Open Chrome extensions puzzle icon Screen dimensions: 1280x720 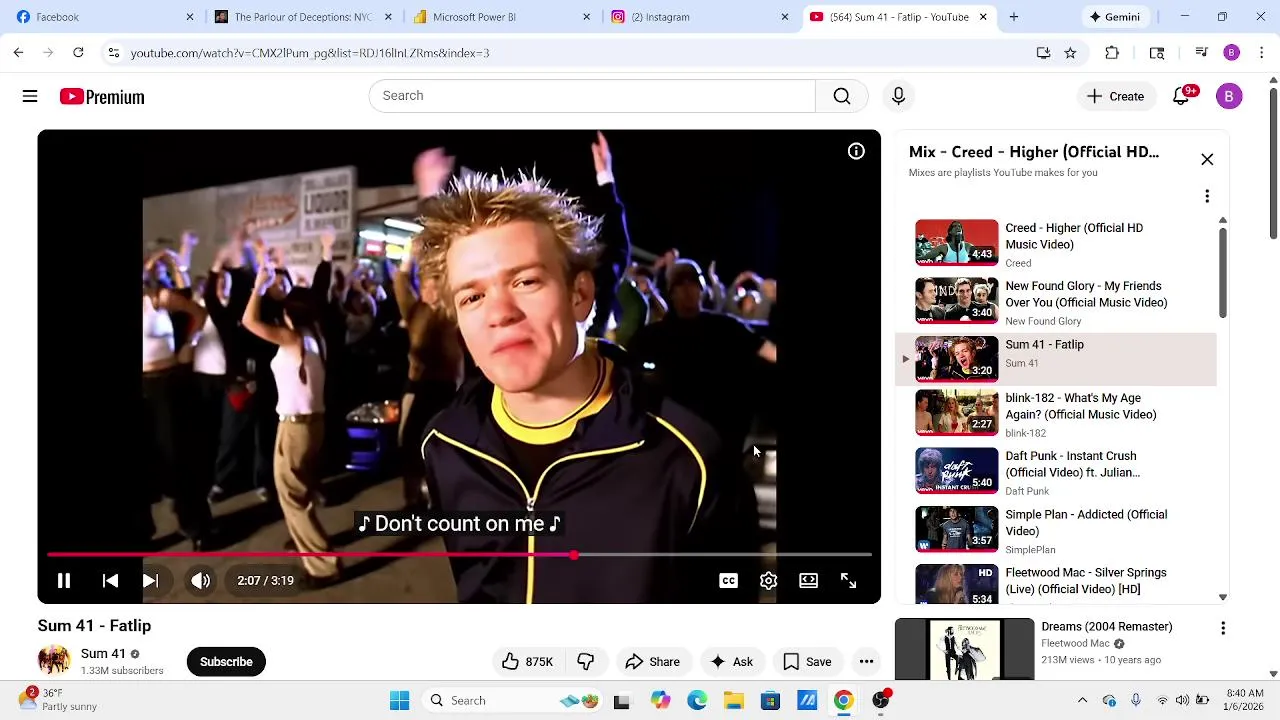tap(1112, 53)
